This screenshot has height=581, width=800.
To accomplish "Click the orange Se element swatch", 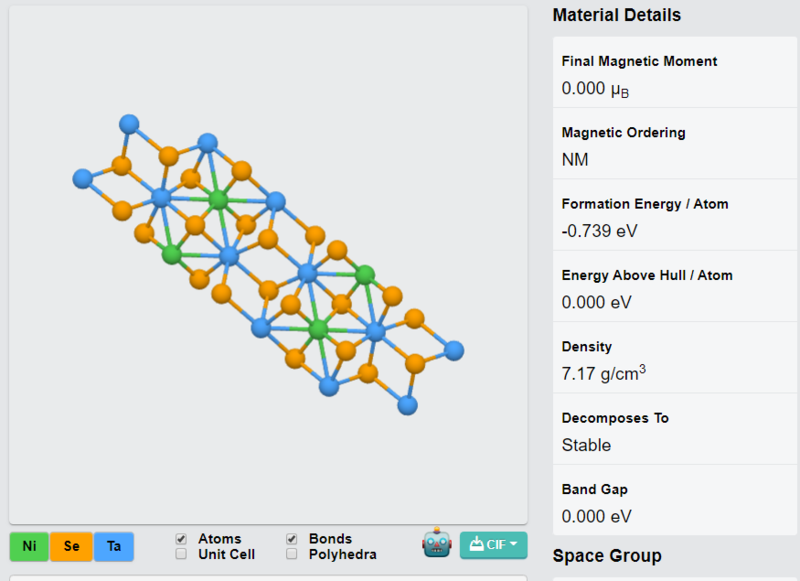I will tap(71, 546).
